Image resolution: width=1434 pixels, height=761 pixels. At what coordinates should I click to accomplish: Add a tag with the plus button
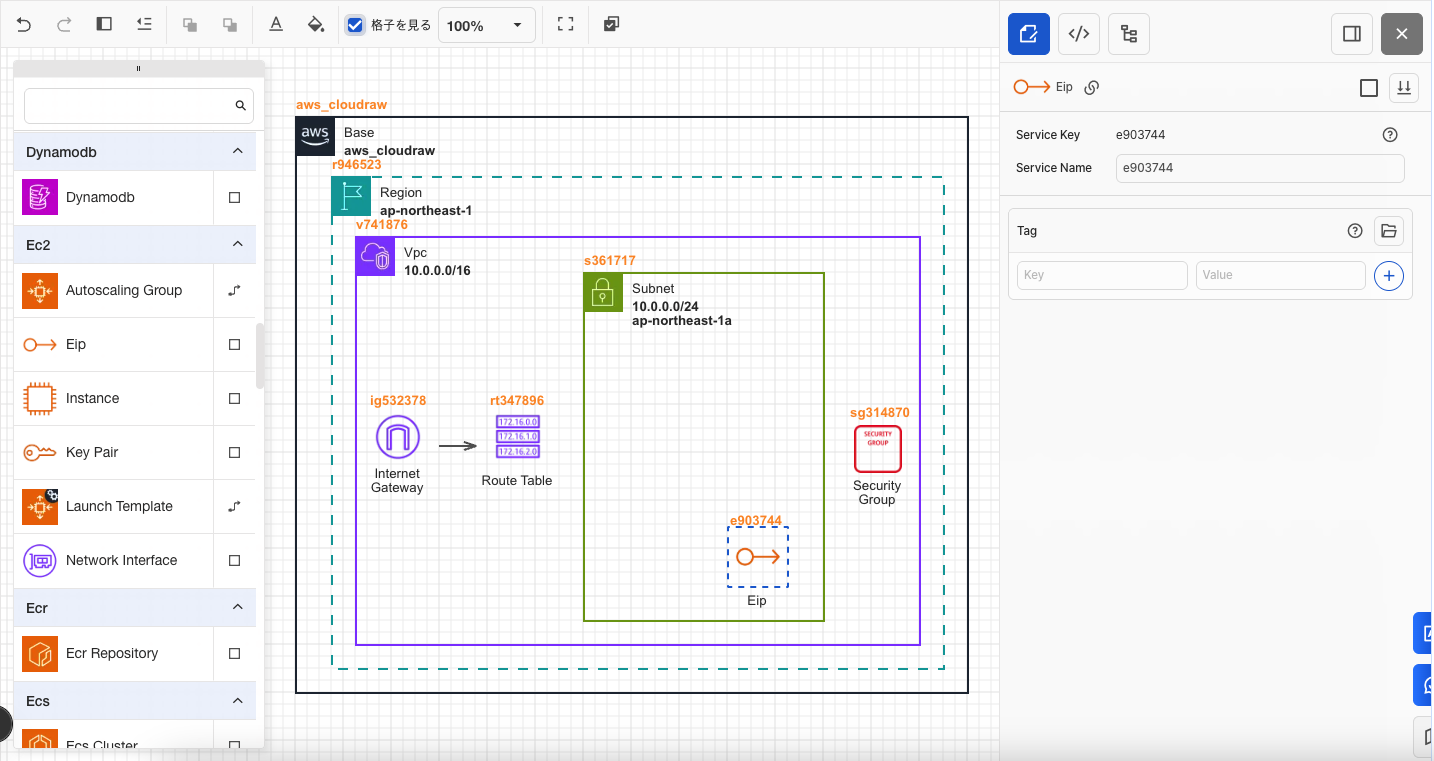[1389, 275]
